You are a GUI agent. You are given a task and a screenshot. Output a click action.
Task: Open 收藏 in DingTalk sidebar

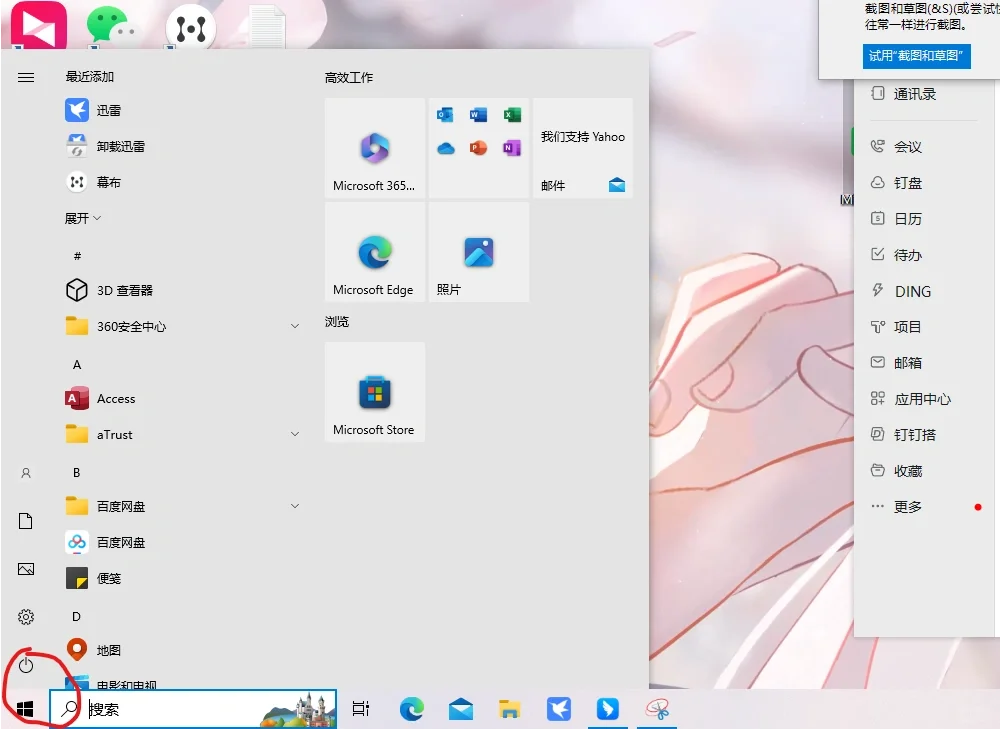coord(897,471)
